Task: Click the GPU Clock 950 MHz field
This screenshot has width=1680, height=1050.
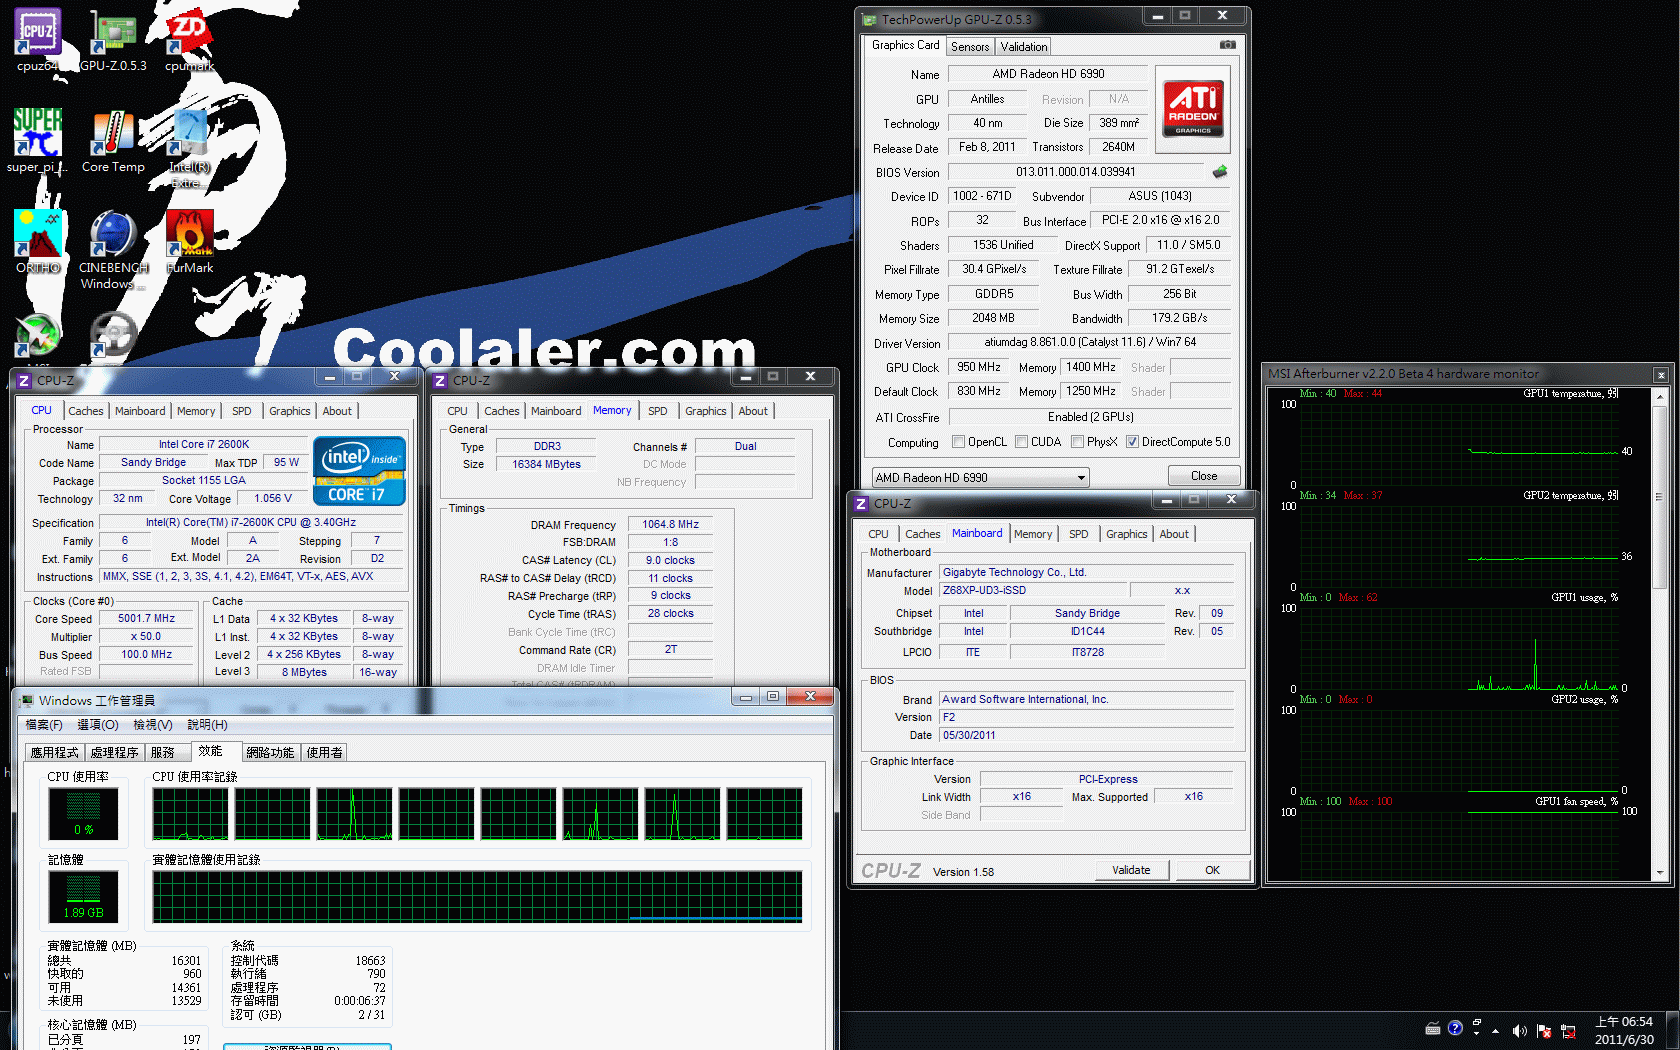Action: (979, 367)
